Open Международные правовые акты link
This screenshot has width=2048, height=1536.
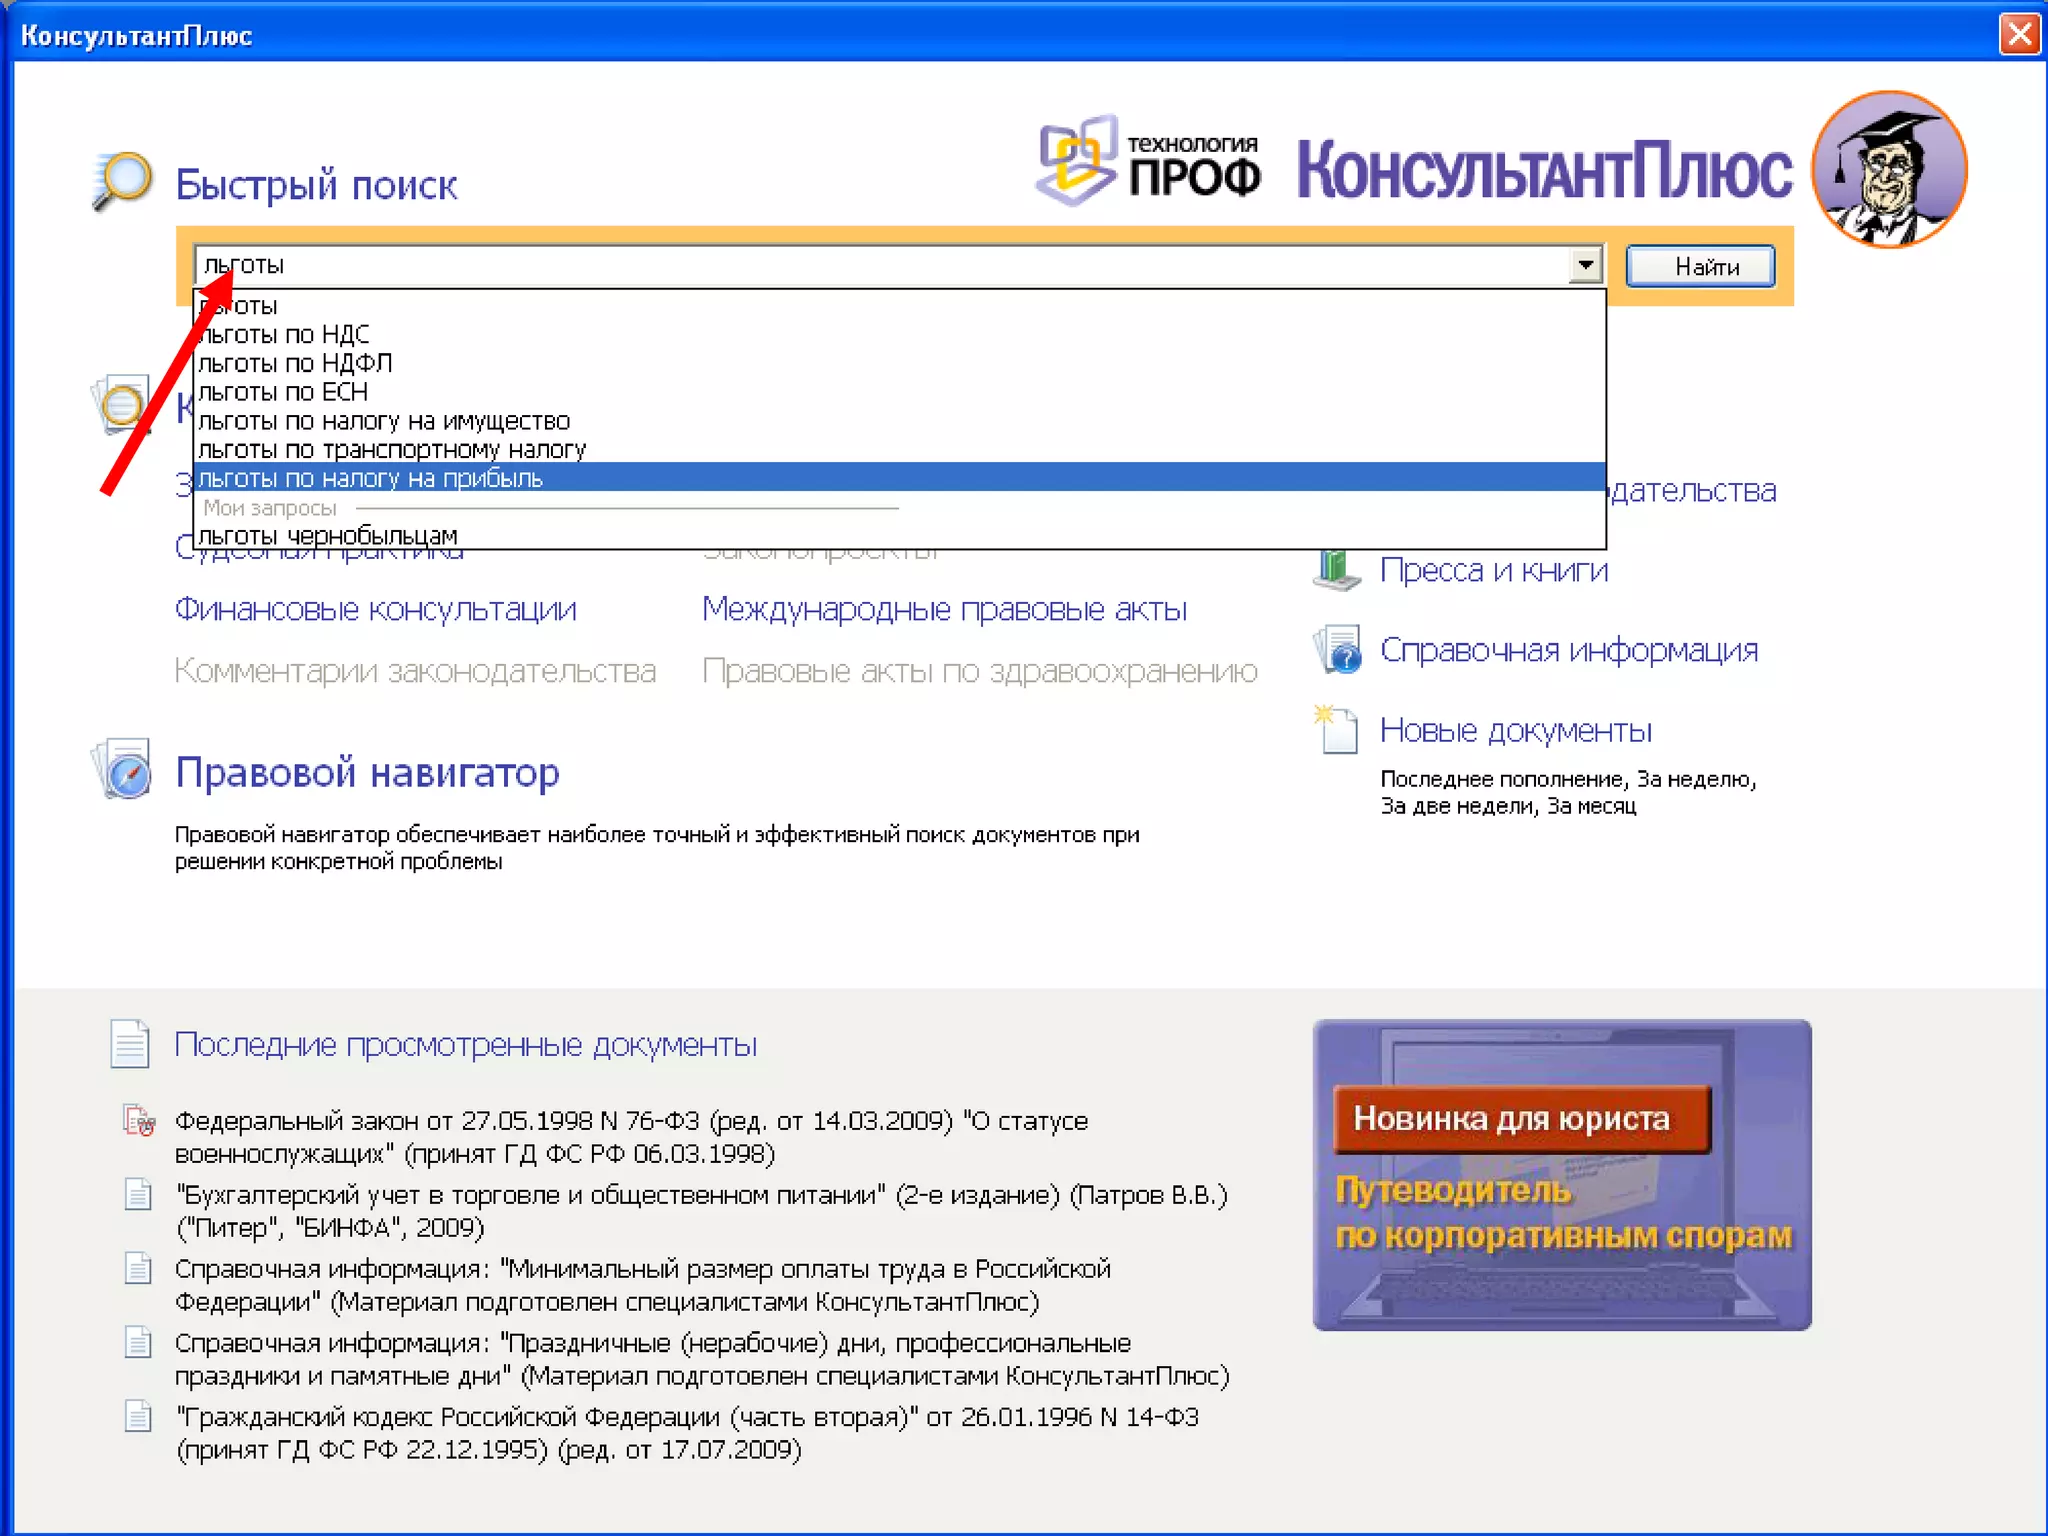(944, 609)
